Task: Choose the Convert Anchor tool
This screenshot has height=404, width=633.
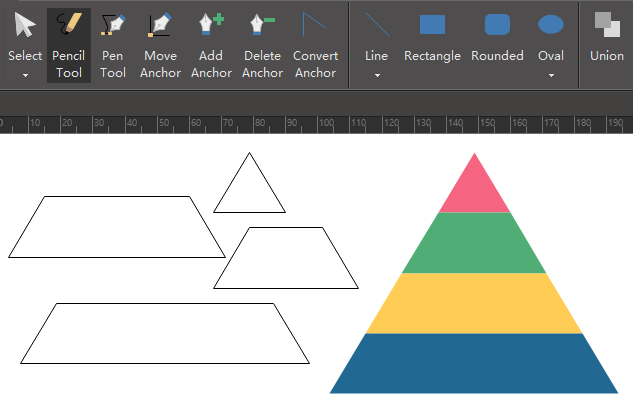Action: 315,45
